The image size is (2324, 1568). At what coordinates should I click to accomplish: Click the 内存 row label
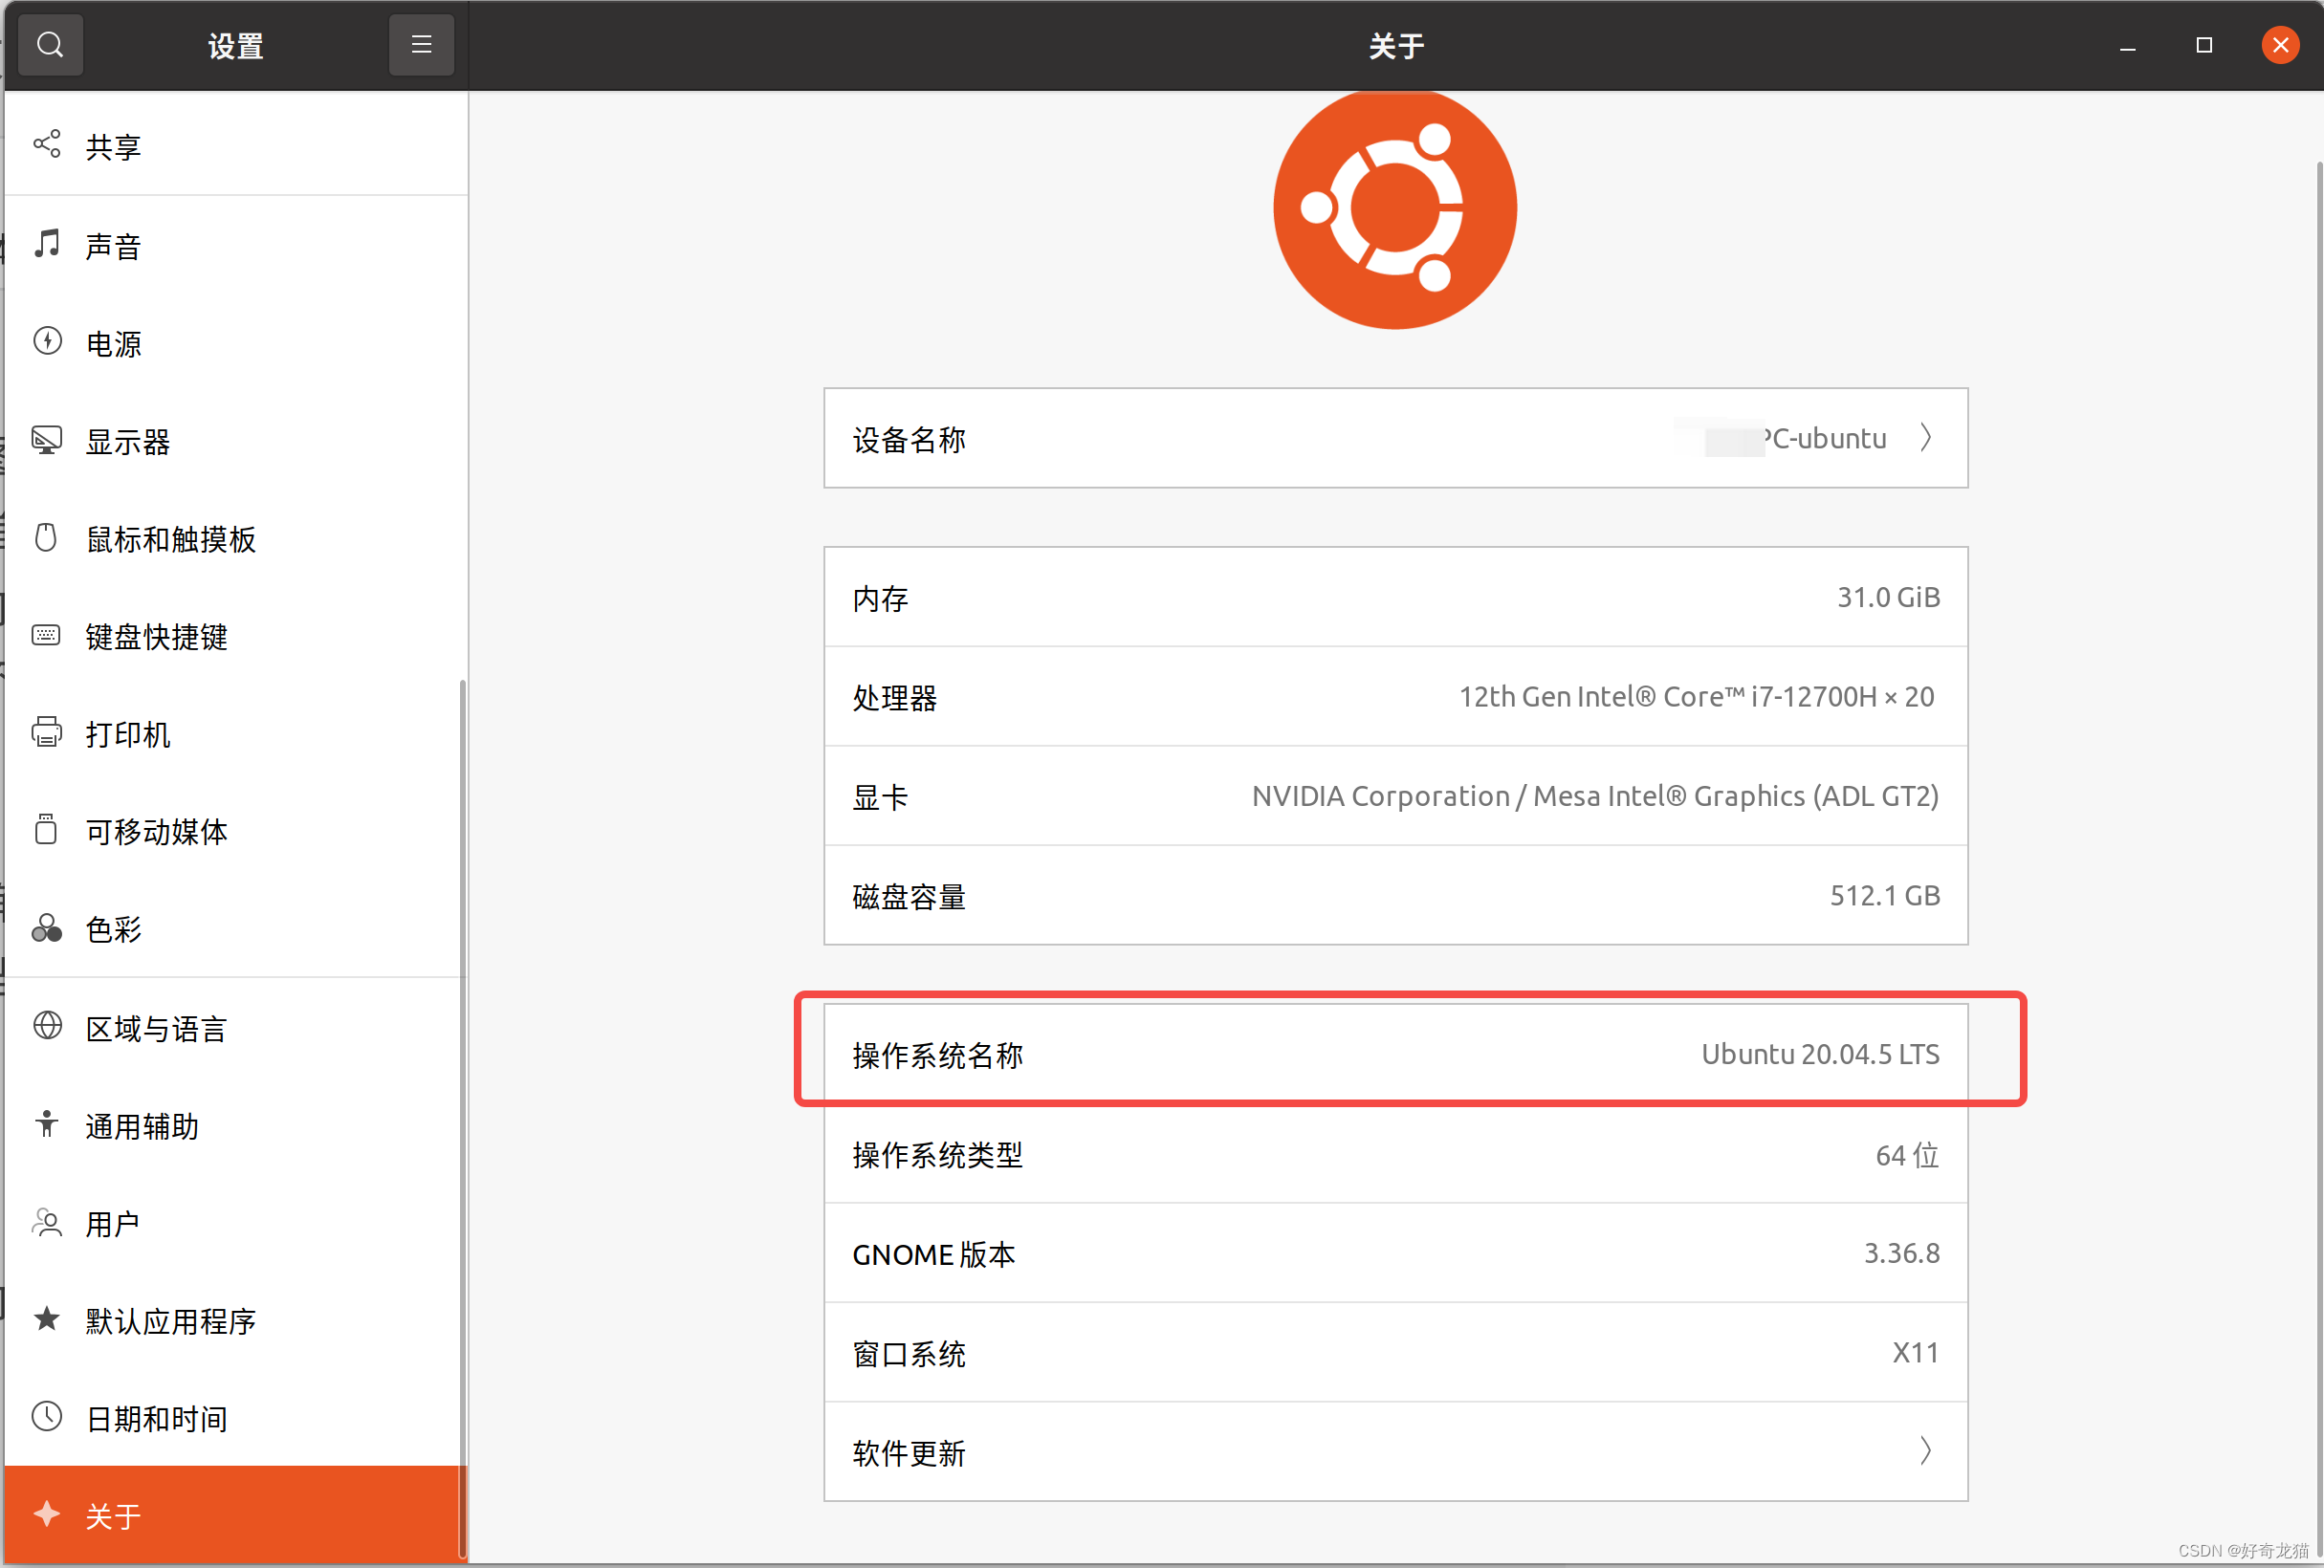click(880, 598)
